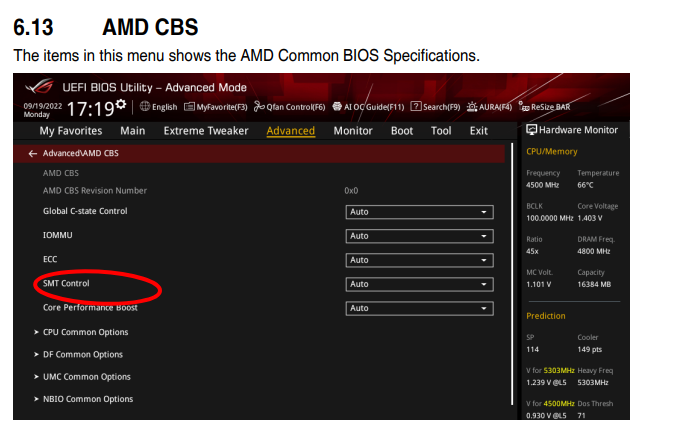Click the 16384 MB capacity value
Screen dimensions: 674x437
(594, 284)
